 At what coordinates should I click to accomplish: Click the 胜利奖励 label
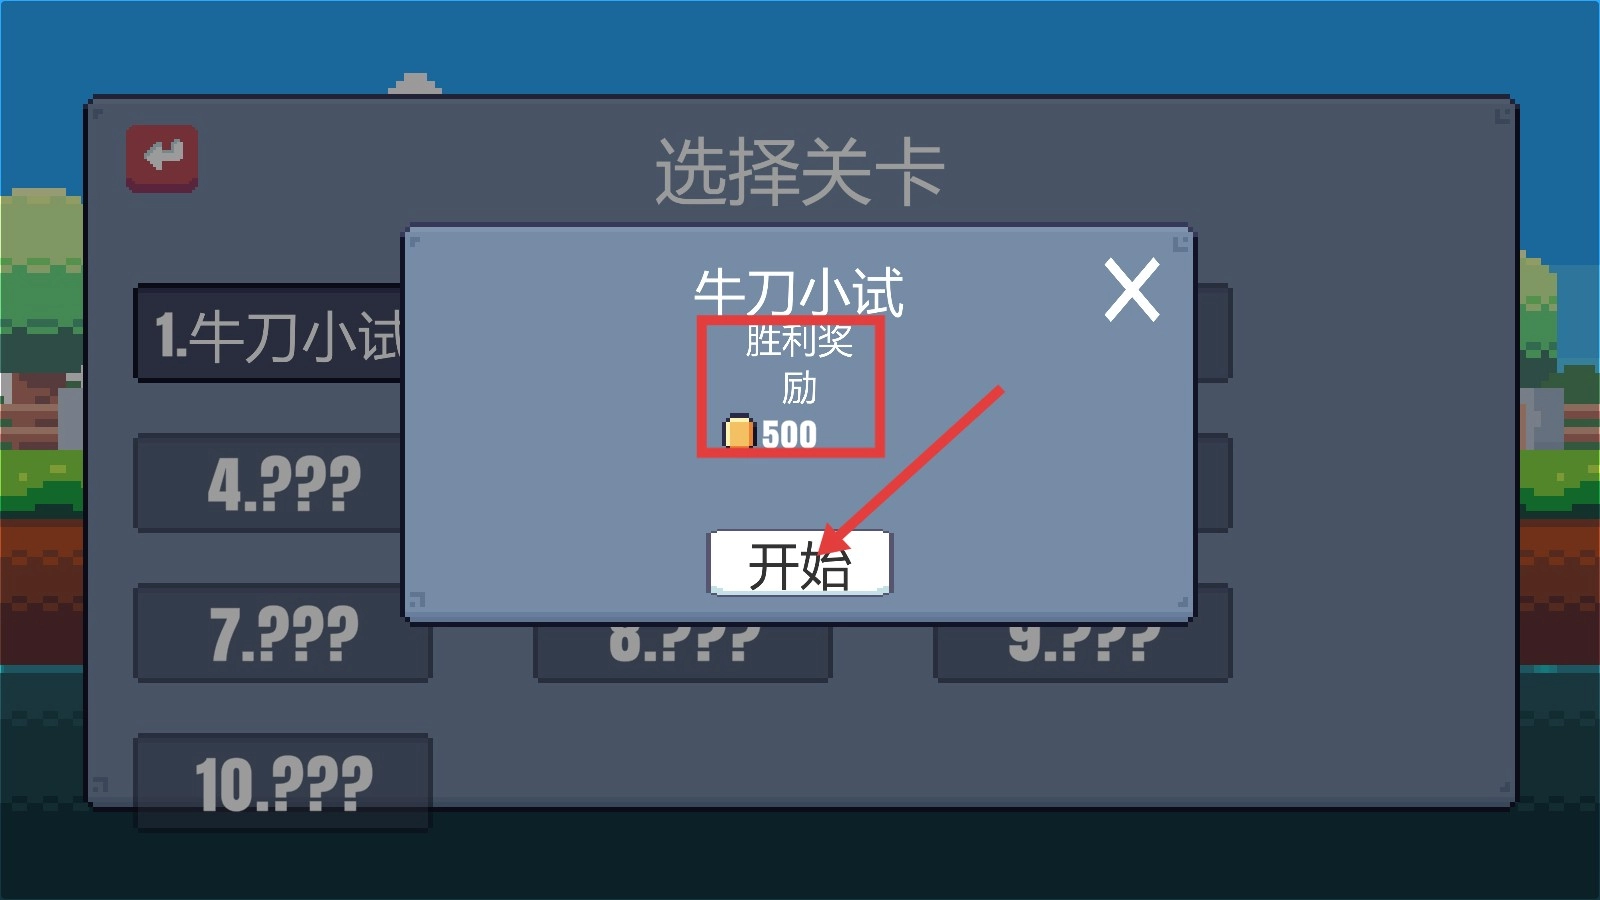799,364
